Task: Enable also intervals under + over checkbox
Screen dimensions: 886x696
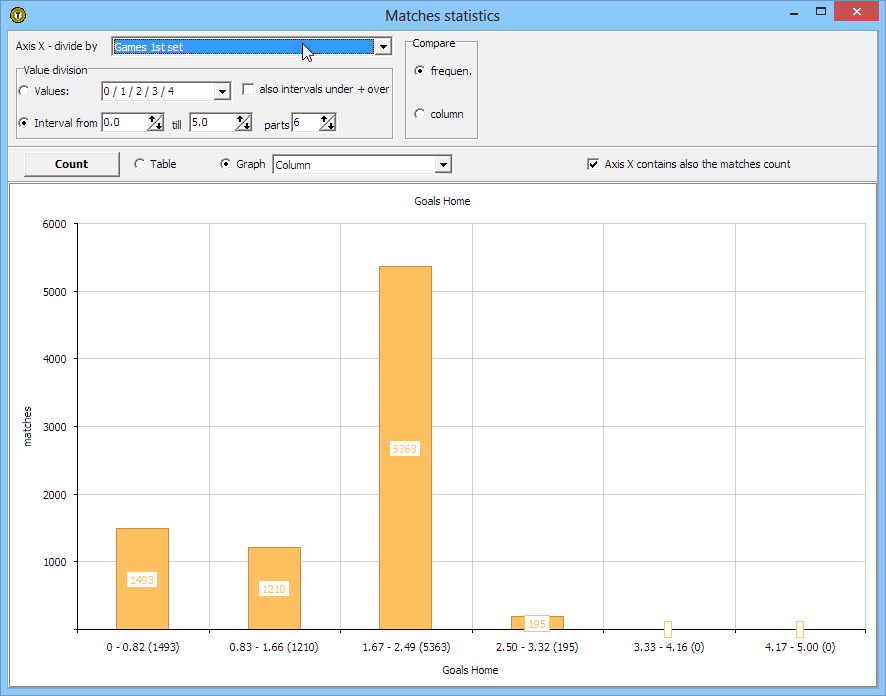Action: coord(249,89)
